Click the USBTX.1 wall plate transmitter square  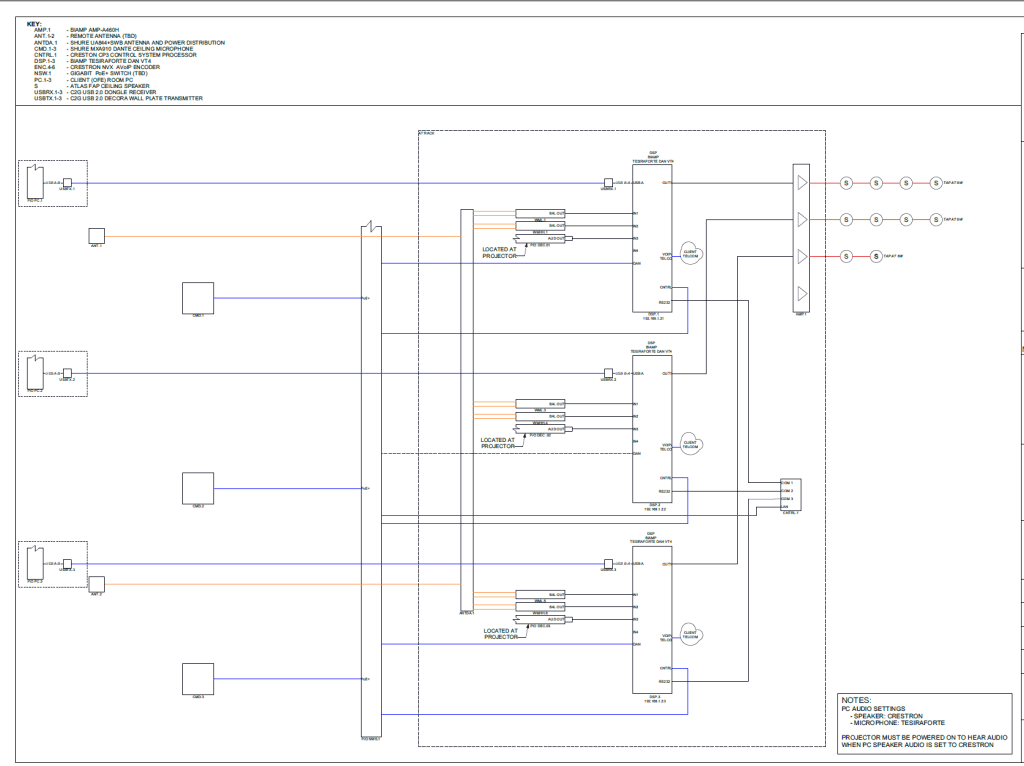[x=68, y=183]
